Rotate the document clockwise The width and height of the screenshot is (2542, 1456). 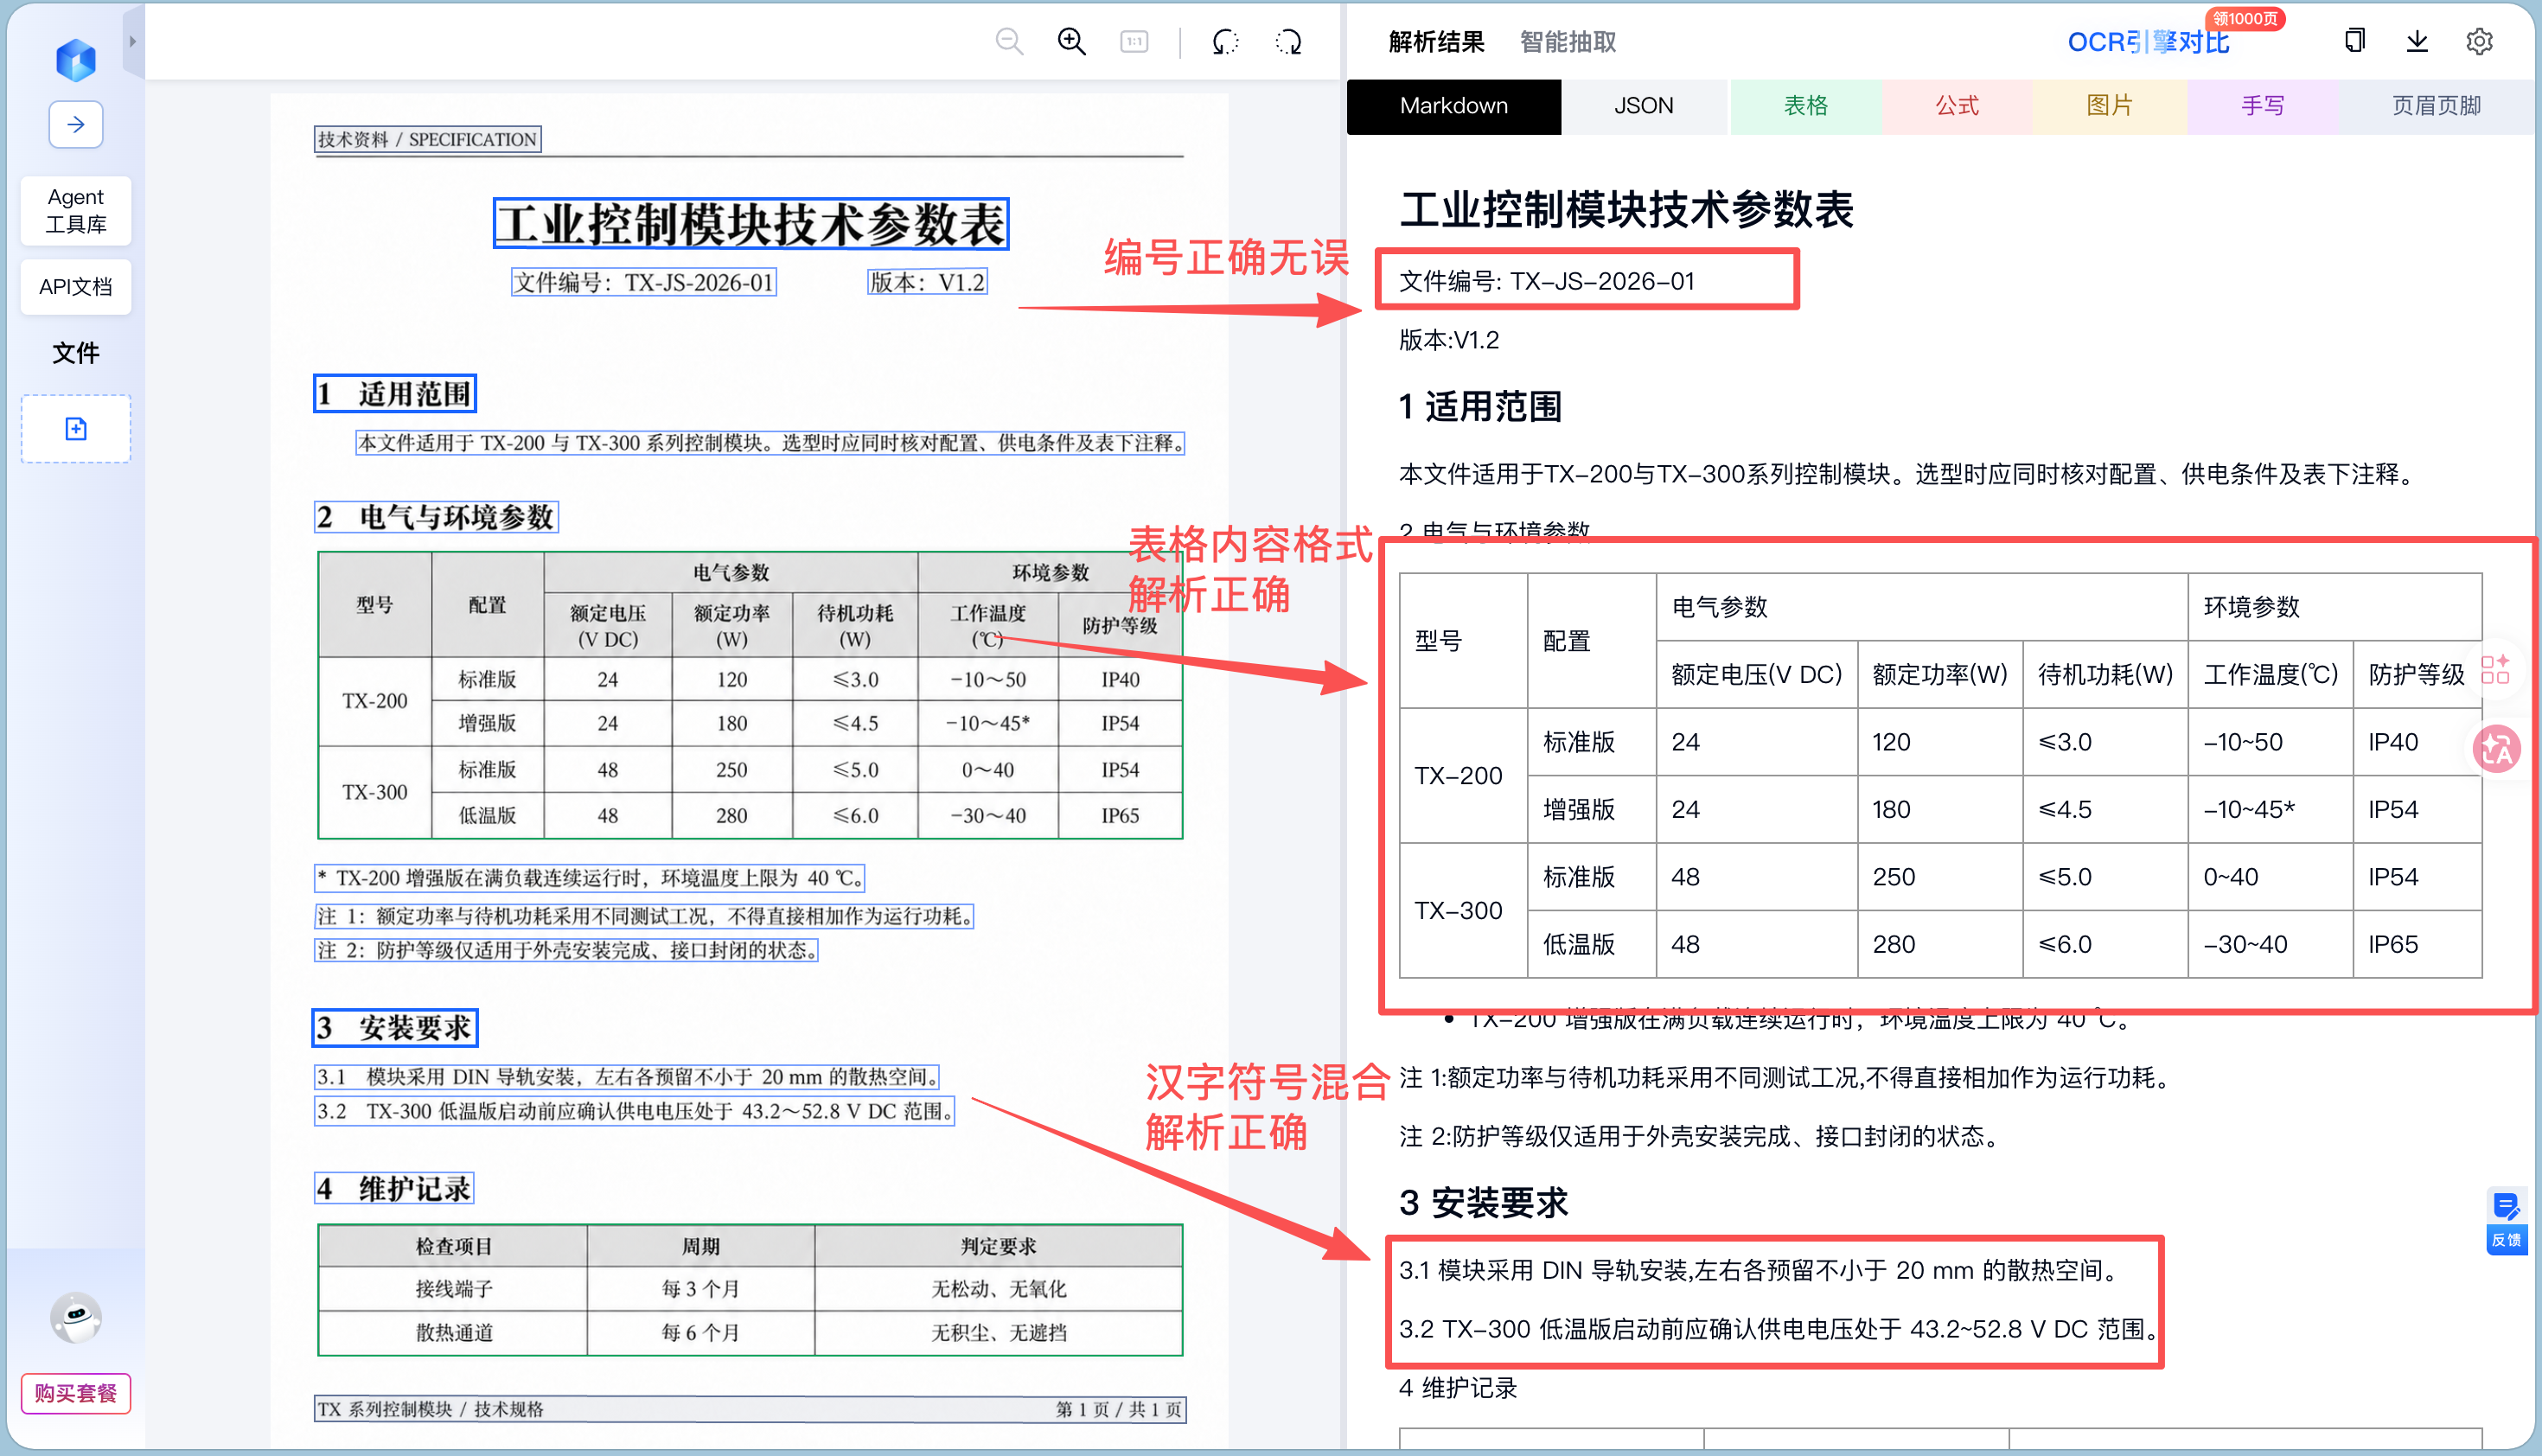click(1289, 42)
